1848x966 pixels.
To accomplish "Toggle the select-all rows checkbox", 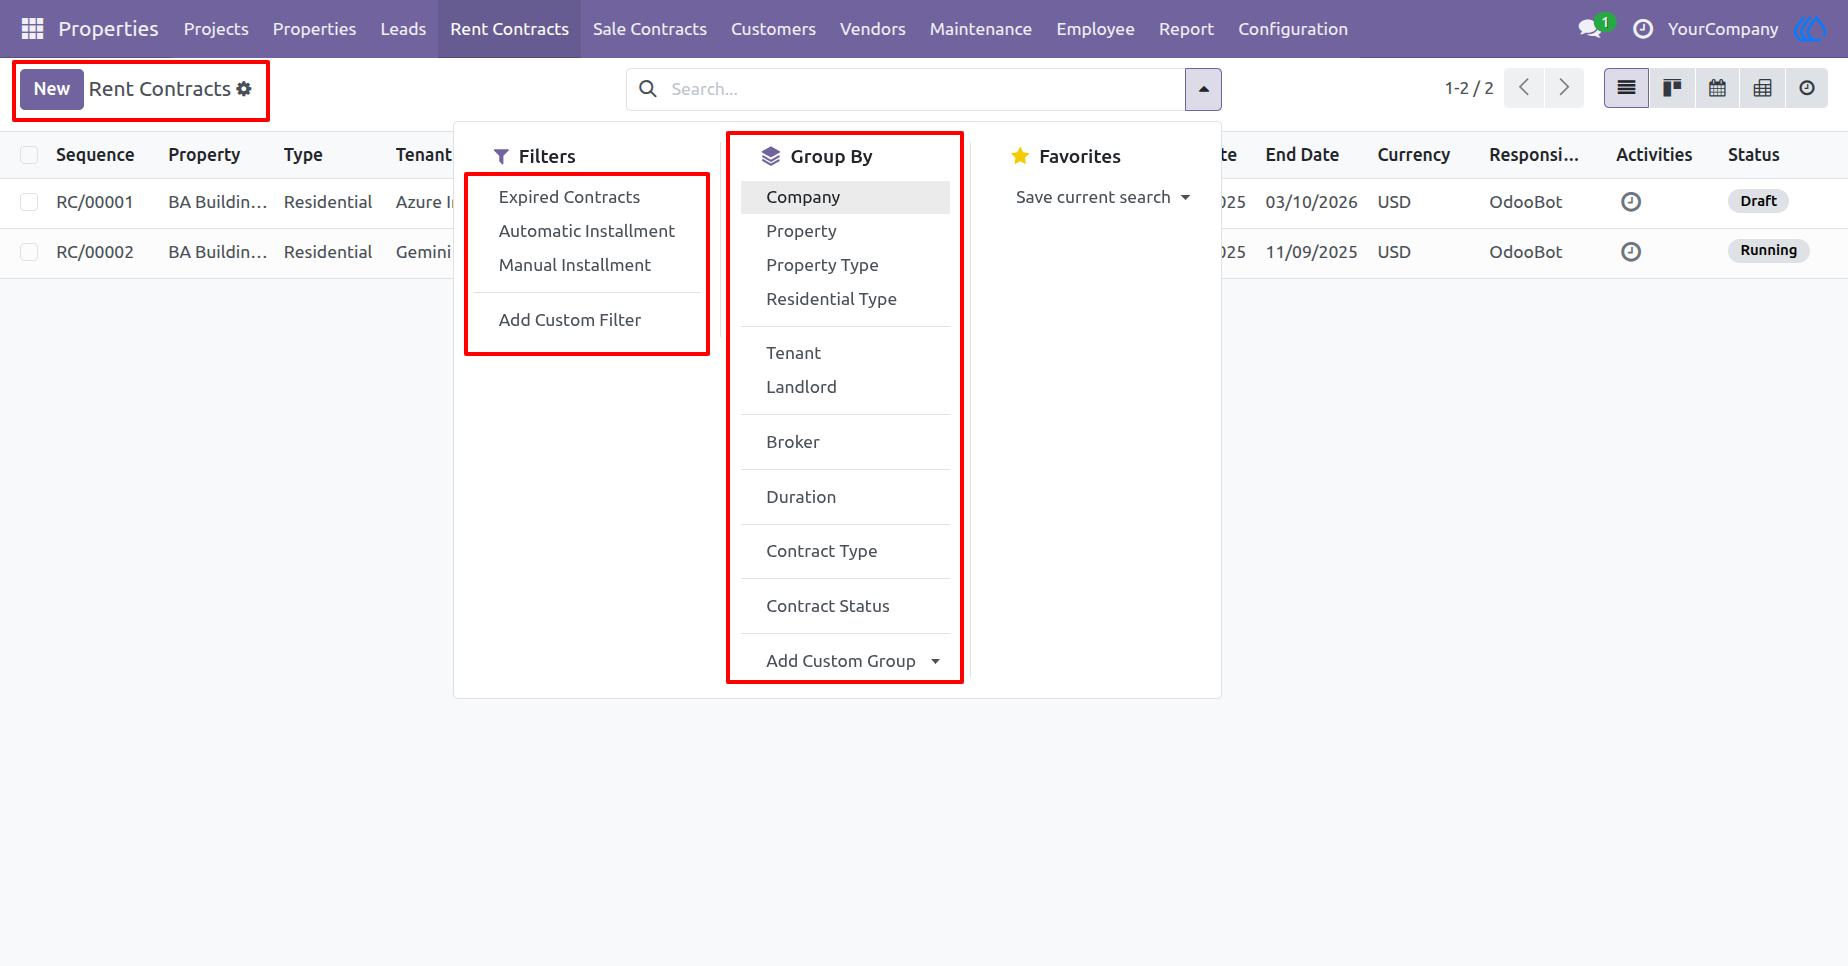I will click(29, 155).
